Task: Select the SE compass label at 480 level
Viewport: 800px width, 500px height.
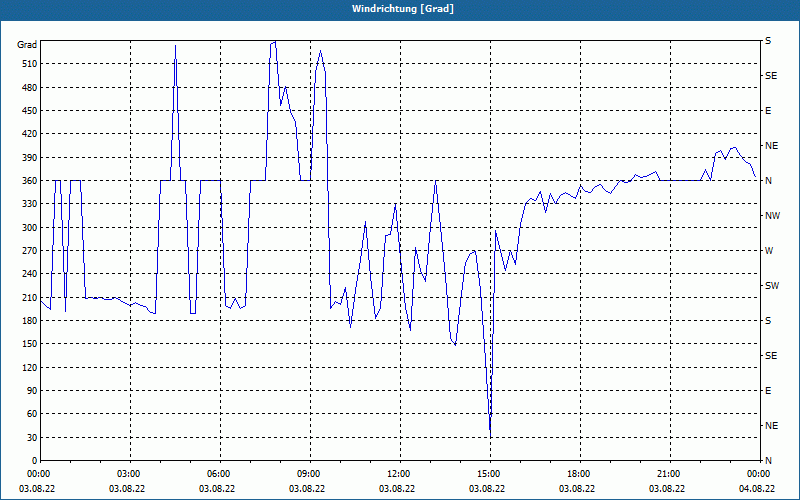Action: pos(771,76)
